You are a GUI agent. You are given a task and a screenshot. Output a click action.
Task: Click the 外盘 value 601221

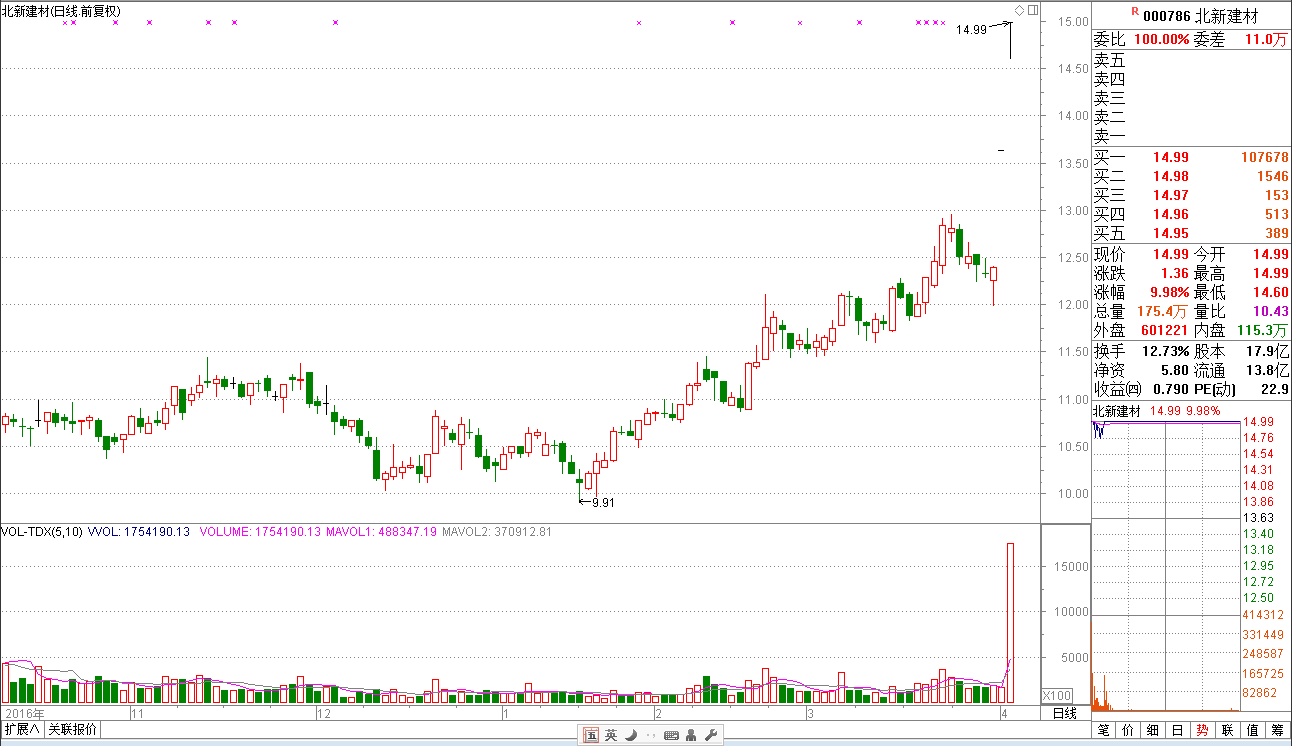point(1164,331)
